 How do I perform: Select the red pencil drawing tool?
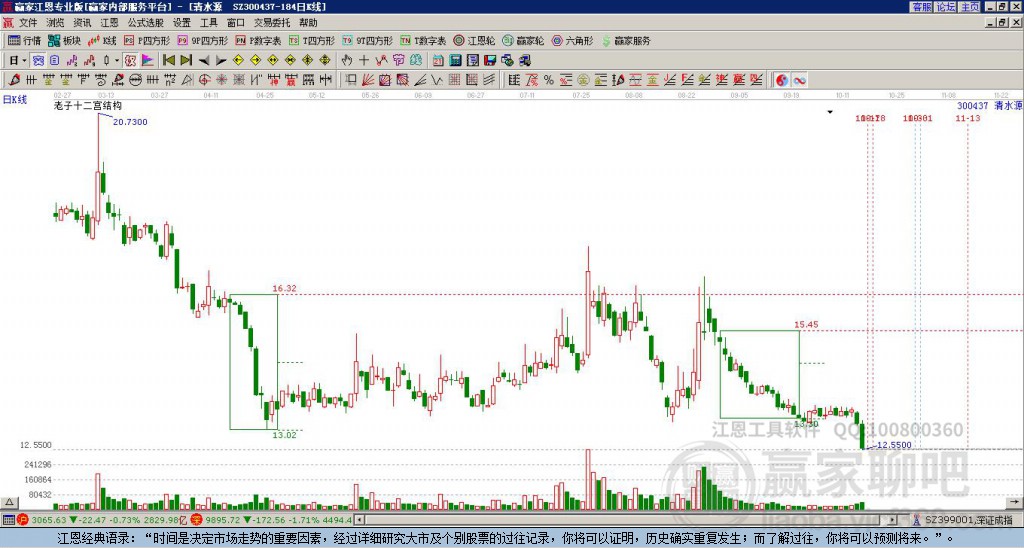pos(14,80)
